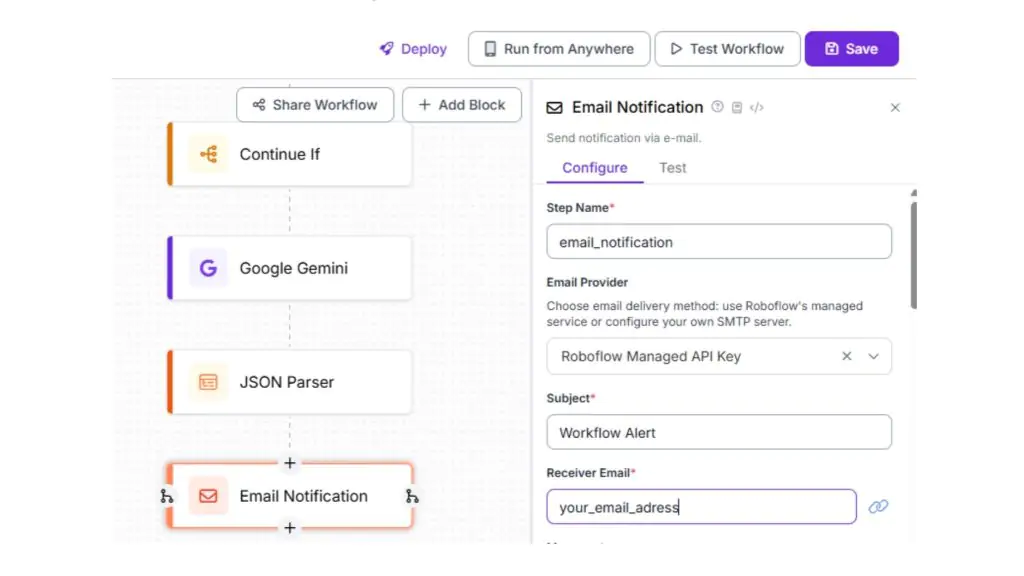Click the notes icon next to Email Notification heading
The image size is (1024, 576).
[736, 107]
